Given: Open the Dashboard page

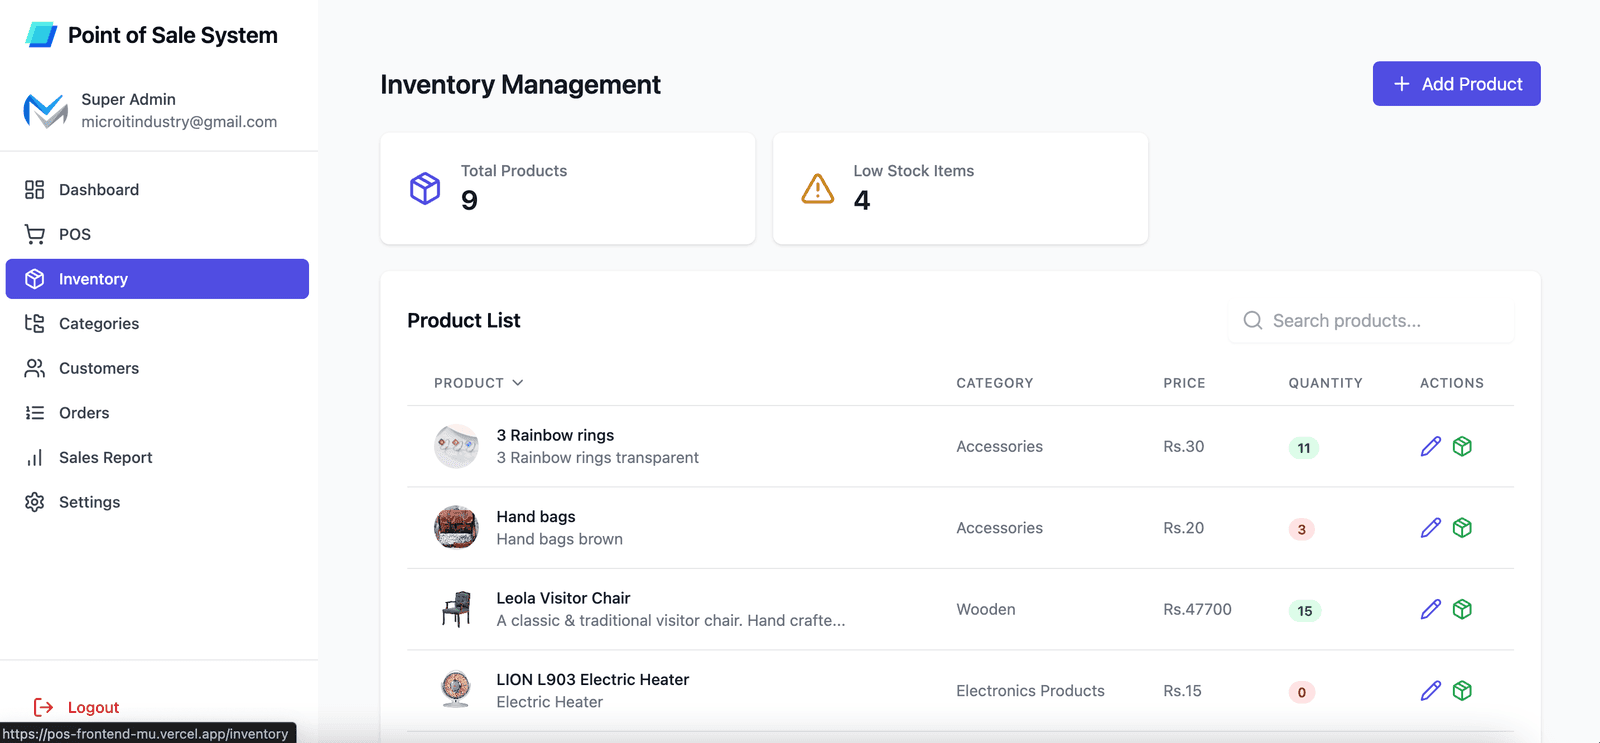Looking at the screenshot, I should coord(157,189).
